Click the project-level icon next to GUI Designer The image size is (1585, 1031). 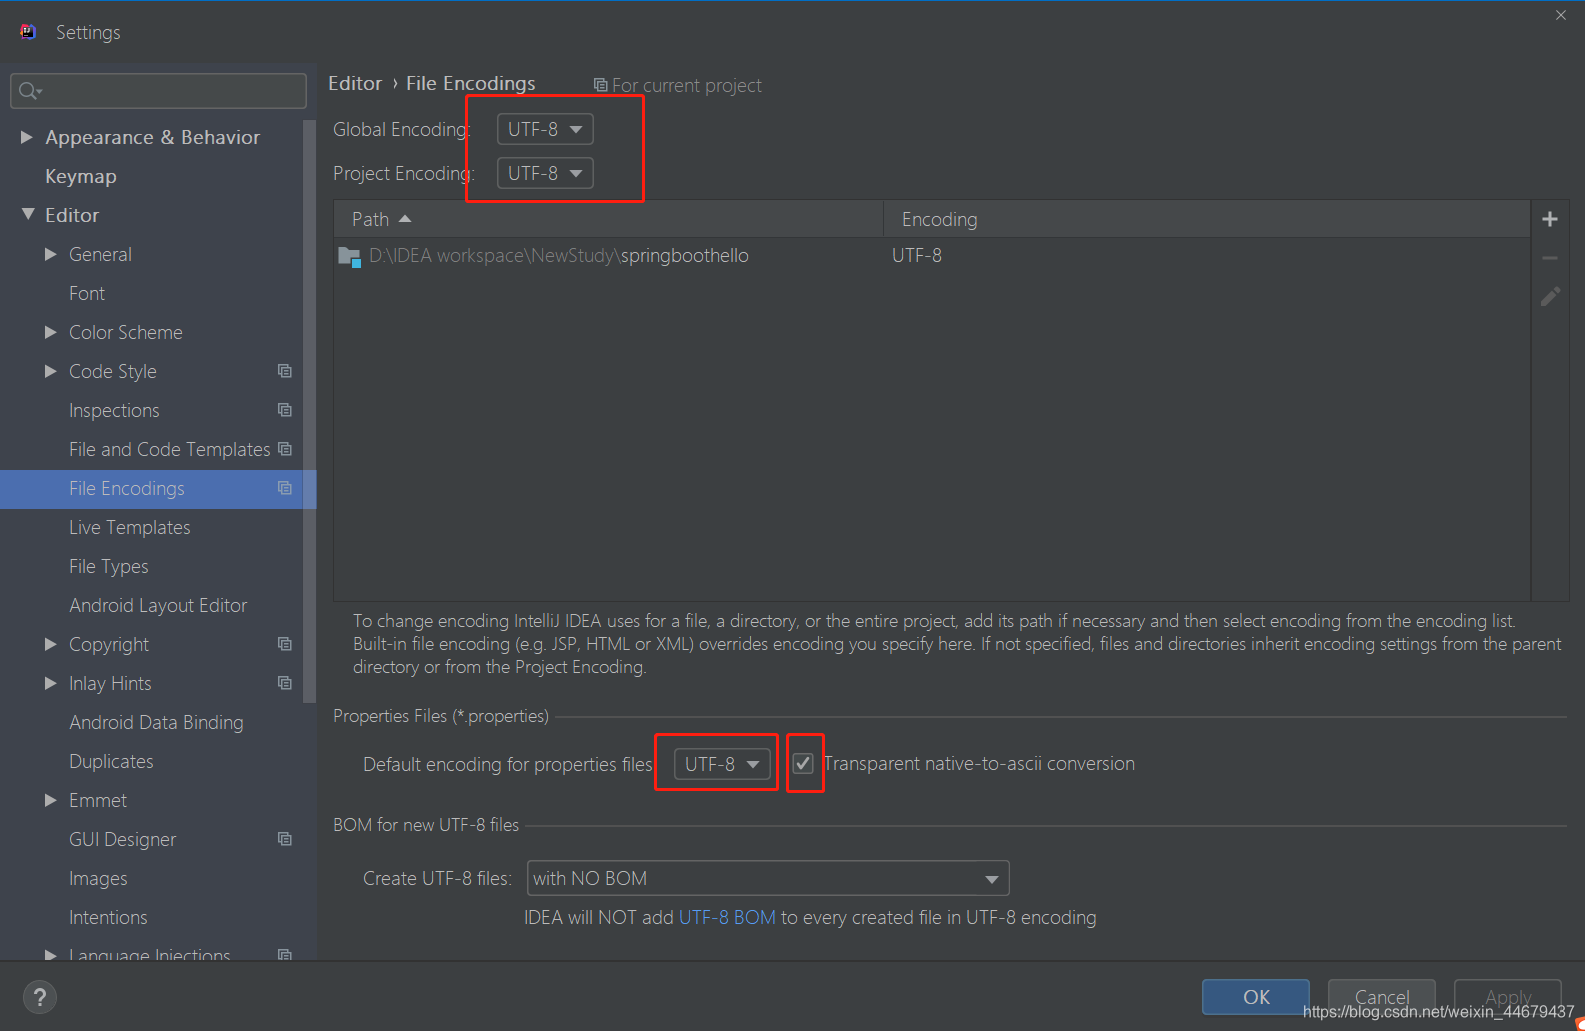[285, 839]
